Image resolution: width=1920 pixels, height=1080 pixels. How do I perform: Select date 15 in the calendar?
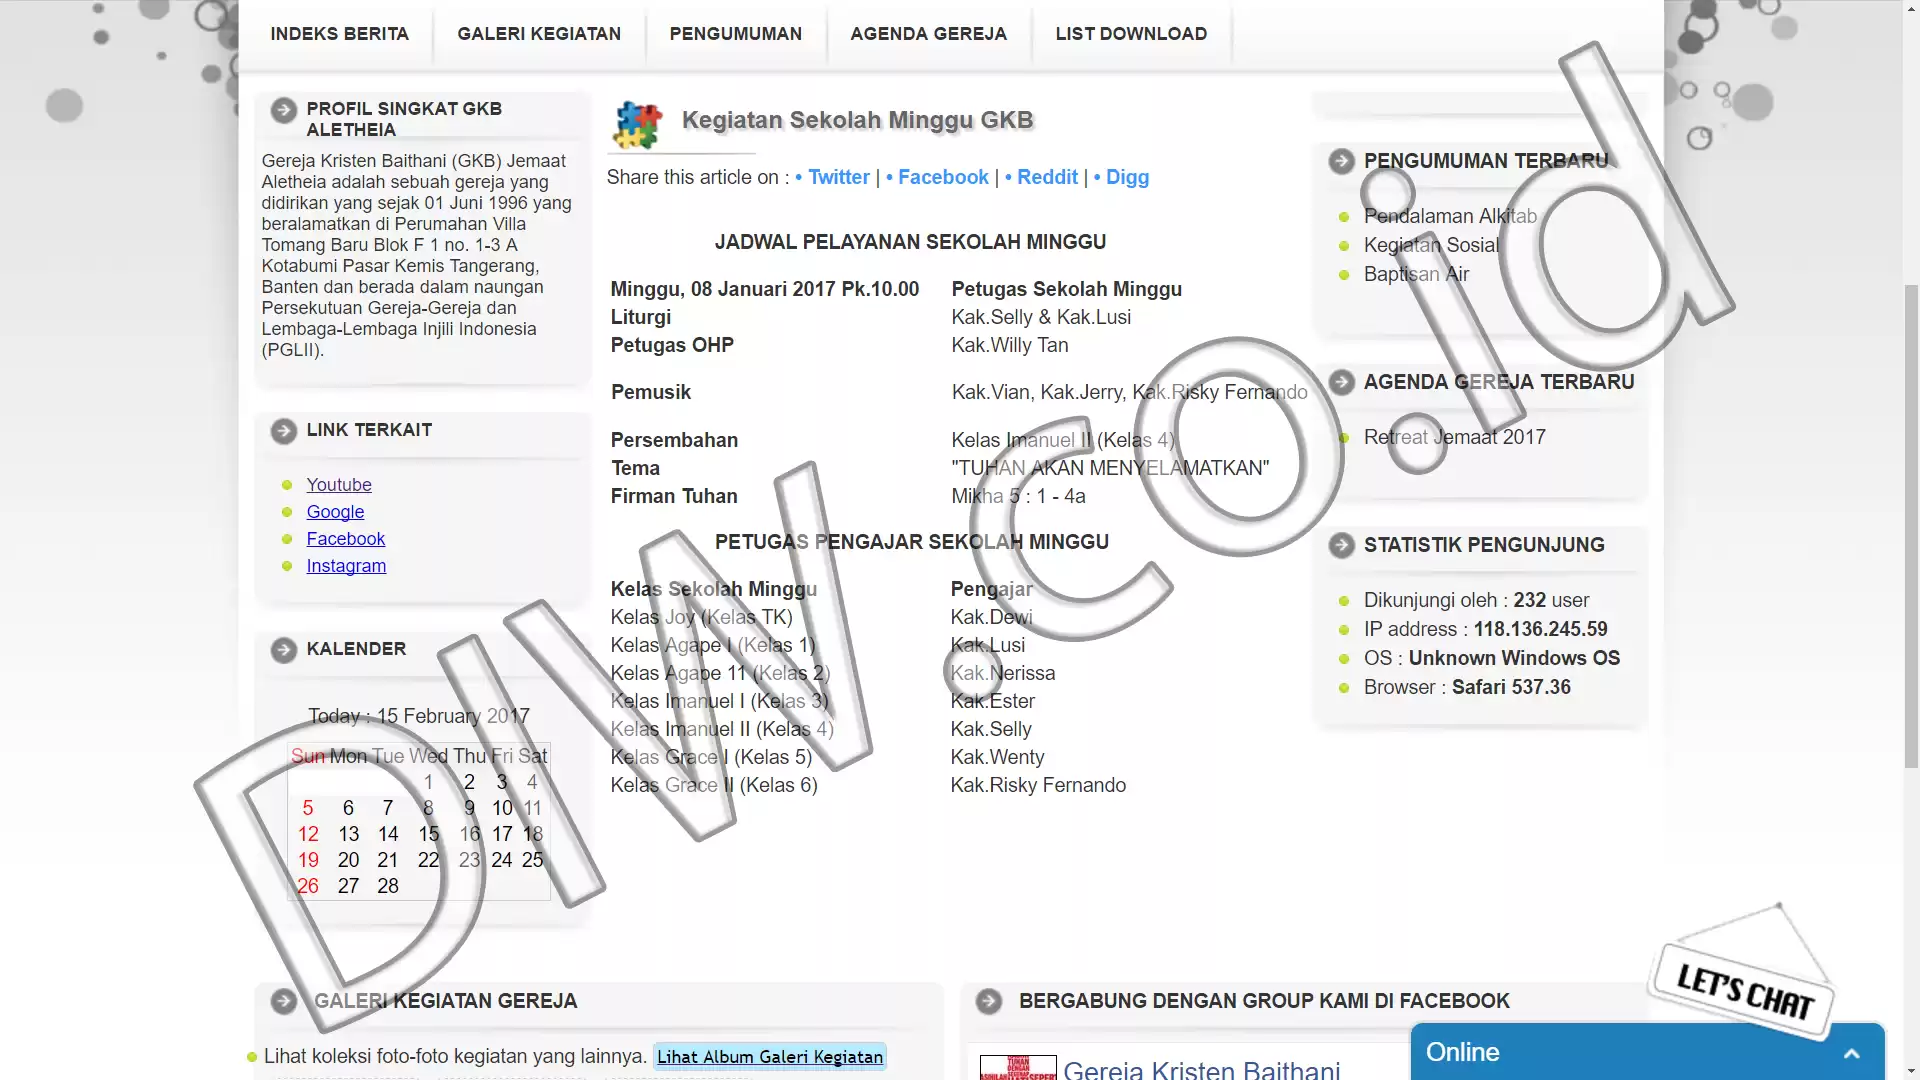[428, 834]
